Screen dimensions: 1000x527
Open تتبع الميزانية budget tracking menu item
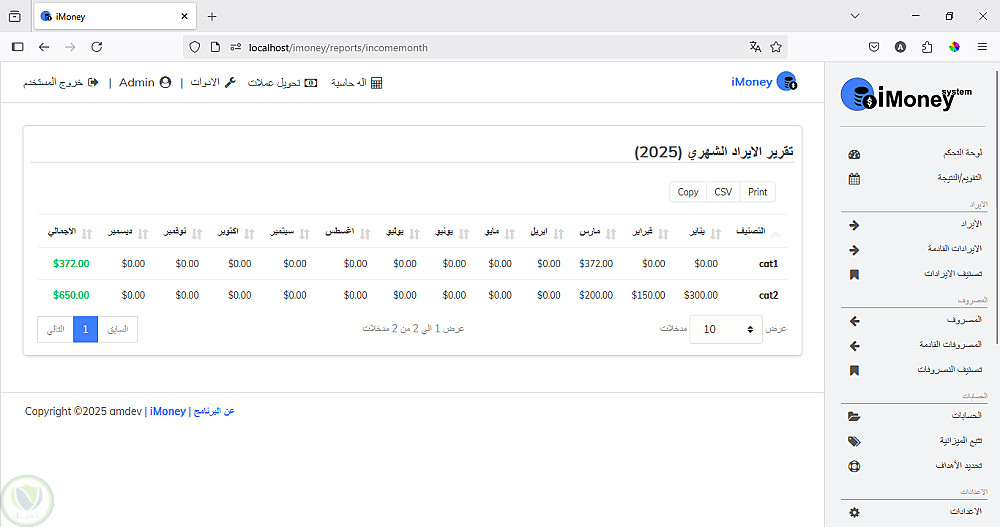click(x=961, y=440)
